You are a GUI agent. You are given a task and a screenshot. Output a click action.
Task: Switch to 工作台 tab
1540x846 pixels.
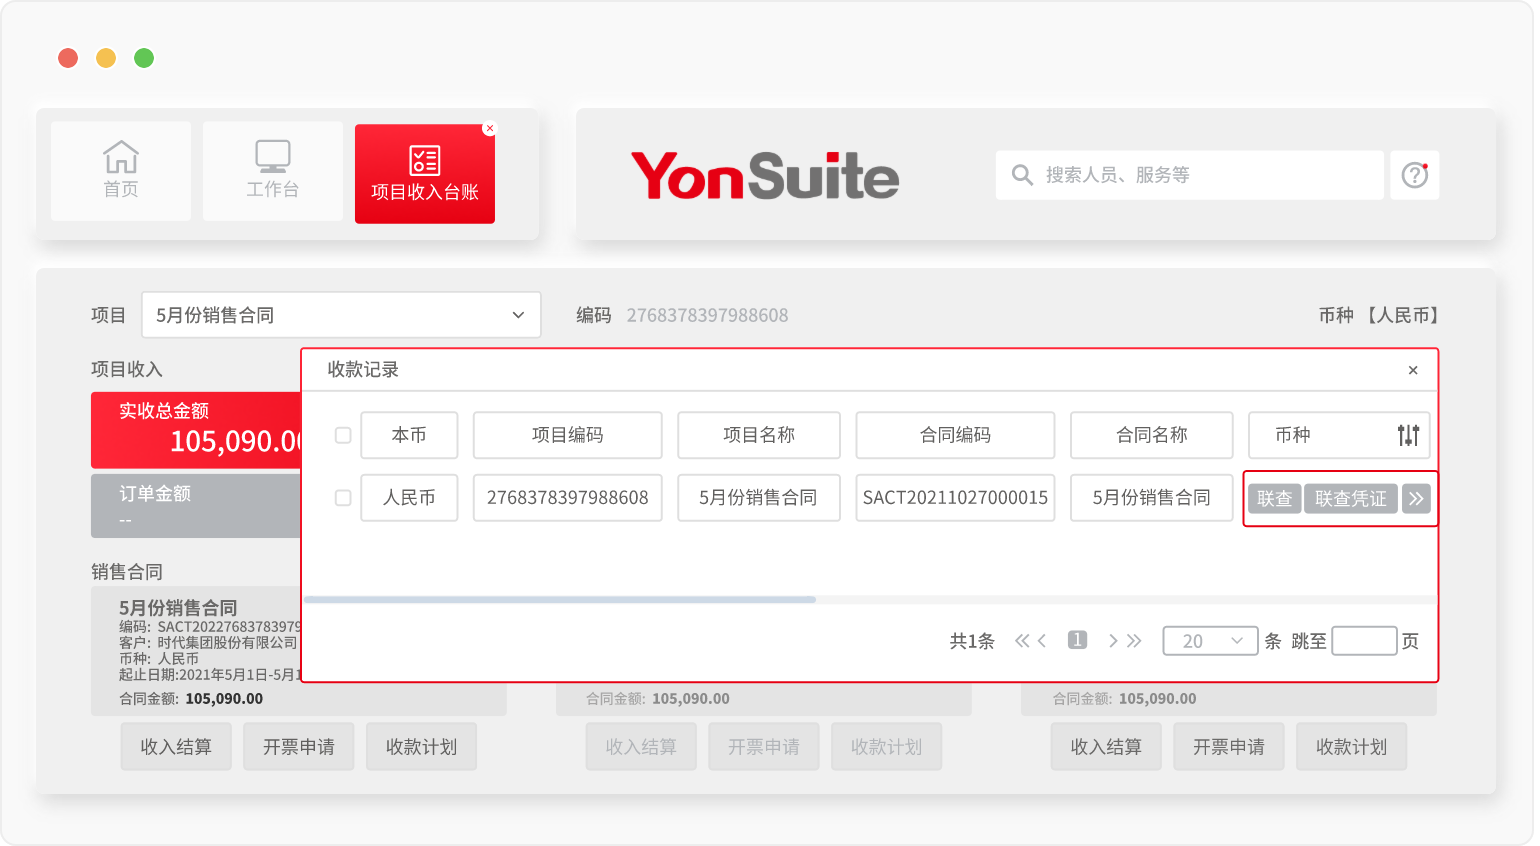pos(273,171)
